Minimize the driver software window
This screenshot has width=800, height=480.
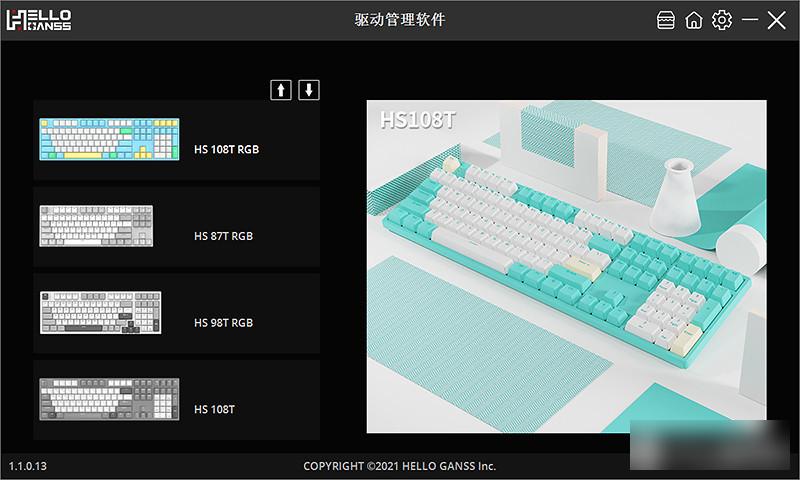tap(749, 20)
